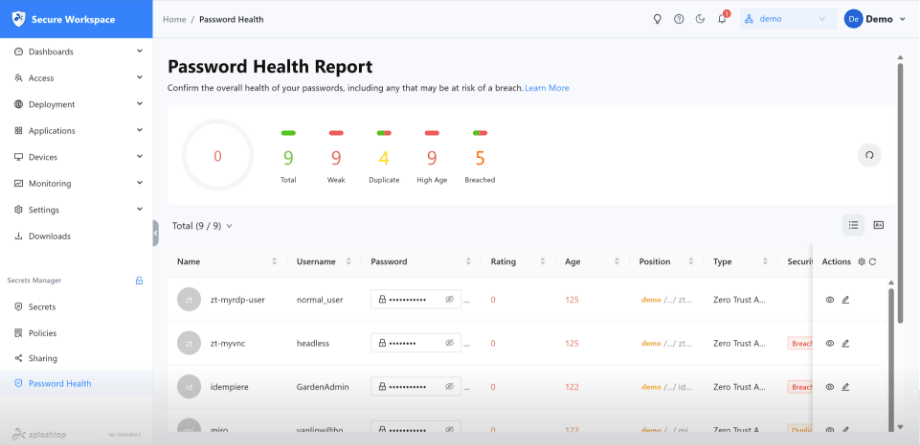This screenshot has height=445, width=920.
Task: Click the Breached tag in zt-myvnc row
Action: tap(800, 343)
